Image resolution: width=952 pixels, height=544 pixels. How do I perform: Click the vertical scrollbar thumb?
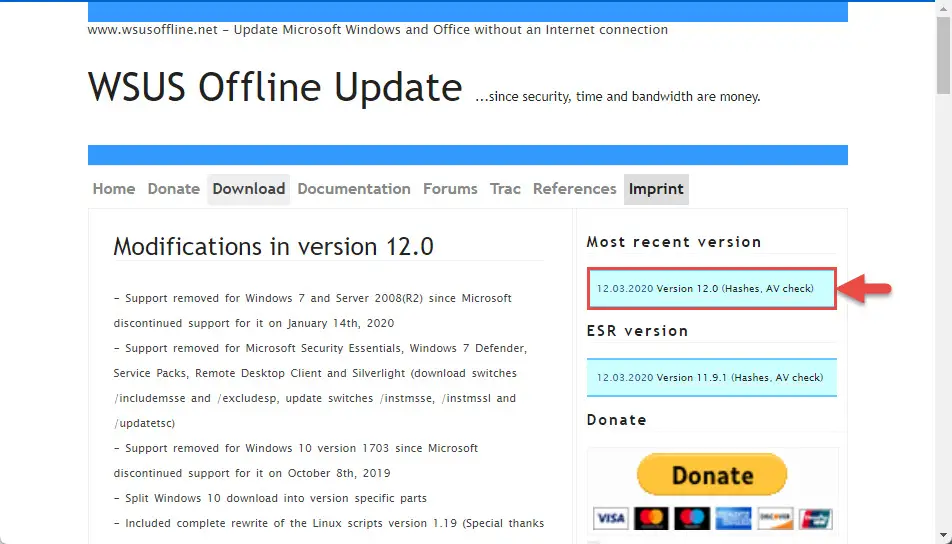click(943, 55)
